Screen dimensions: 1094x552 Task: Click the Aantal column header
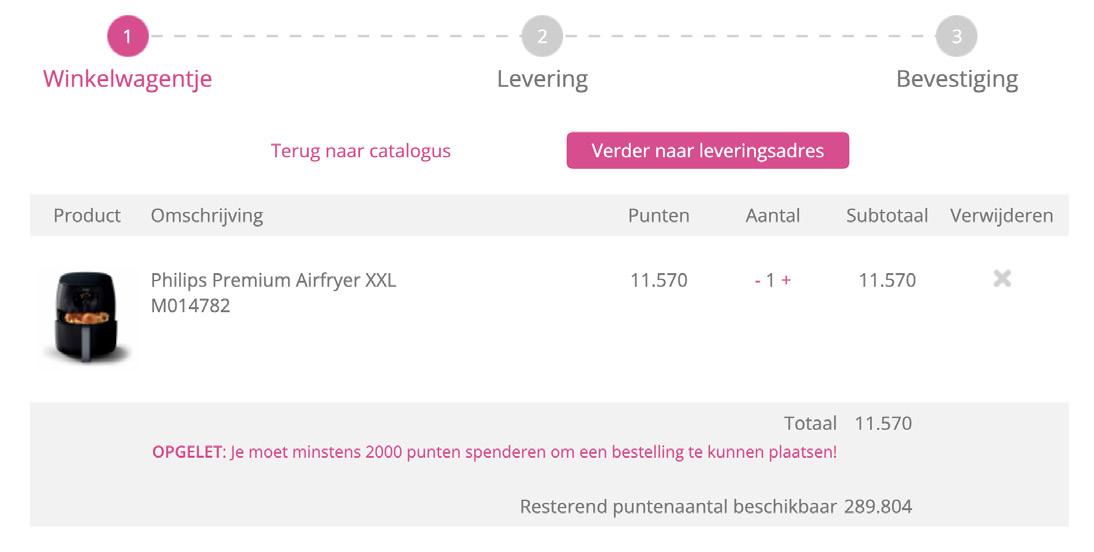click(772, 216)
